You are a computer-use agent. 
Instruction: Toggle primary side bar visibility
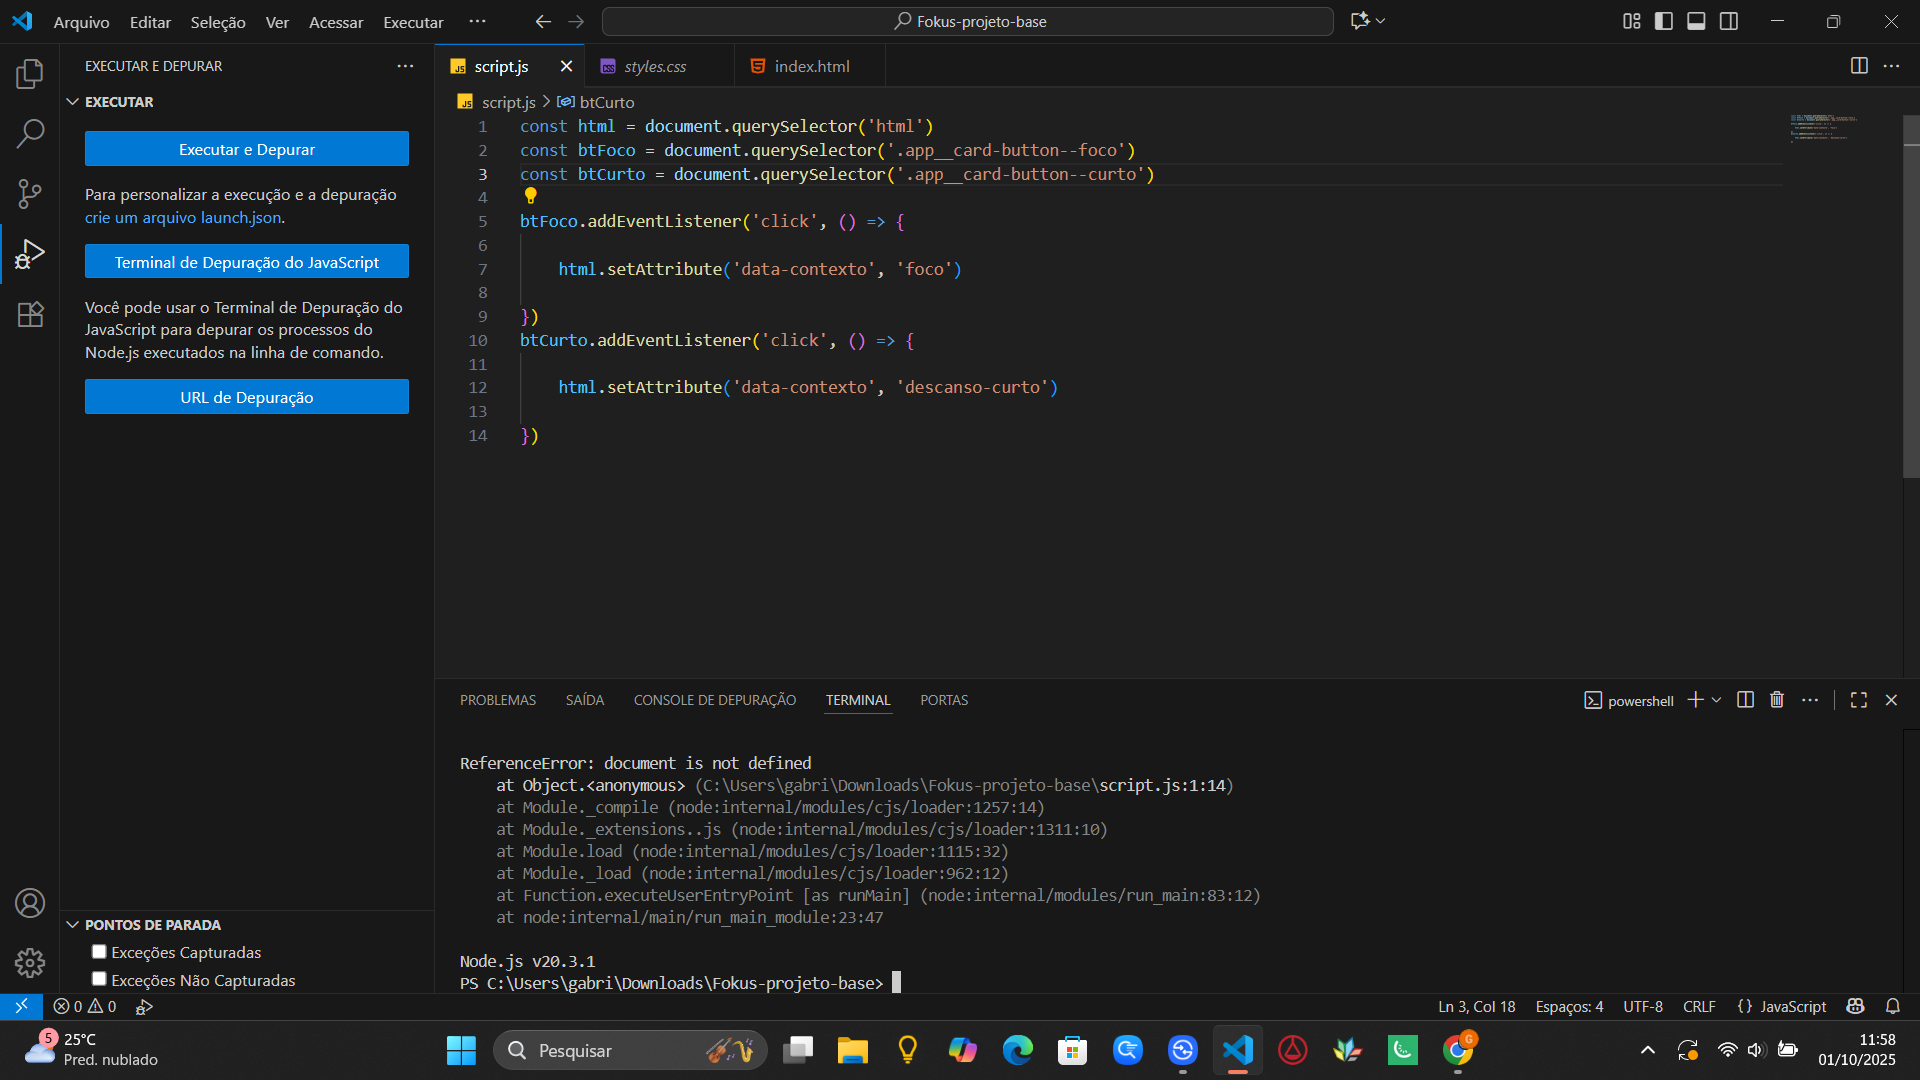point(1664,21)
